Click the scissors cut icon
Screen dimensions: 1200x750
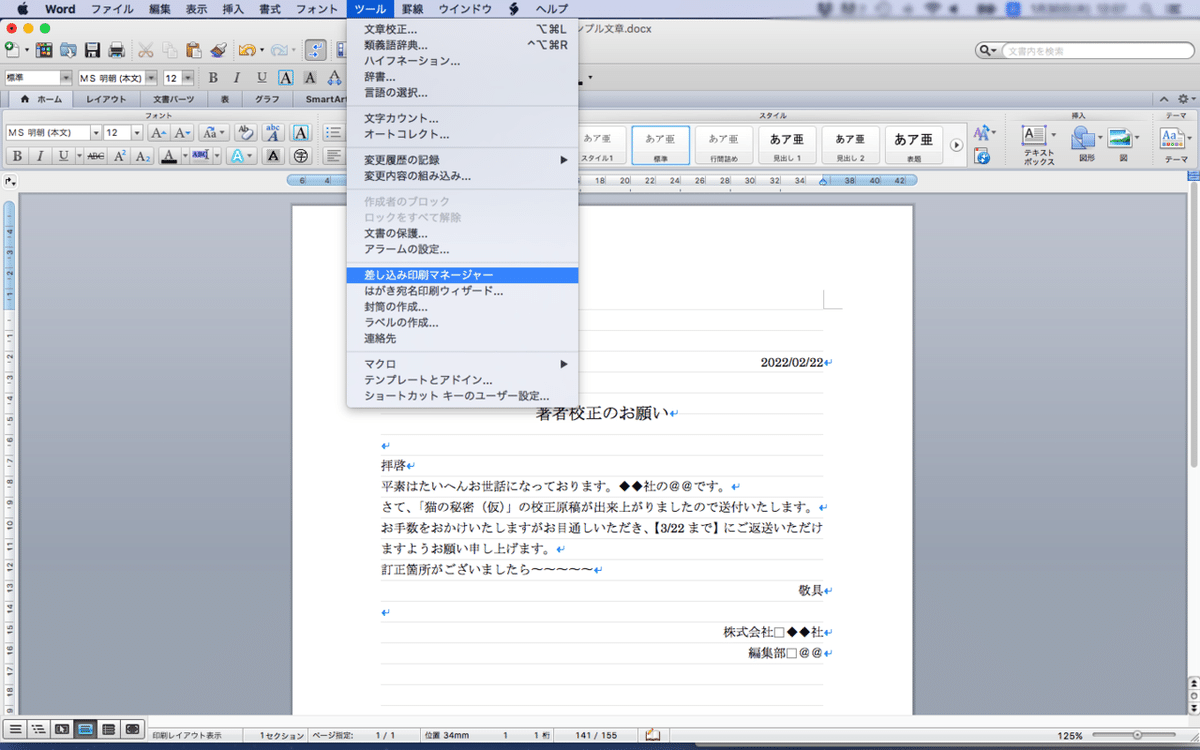146,50
